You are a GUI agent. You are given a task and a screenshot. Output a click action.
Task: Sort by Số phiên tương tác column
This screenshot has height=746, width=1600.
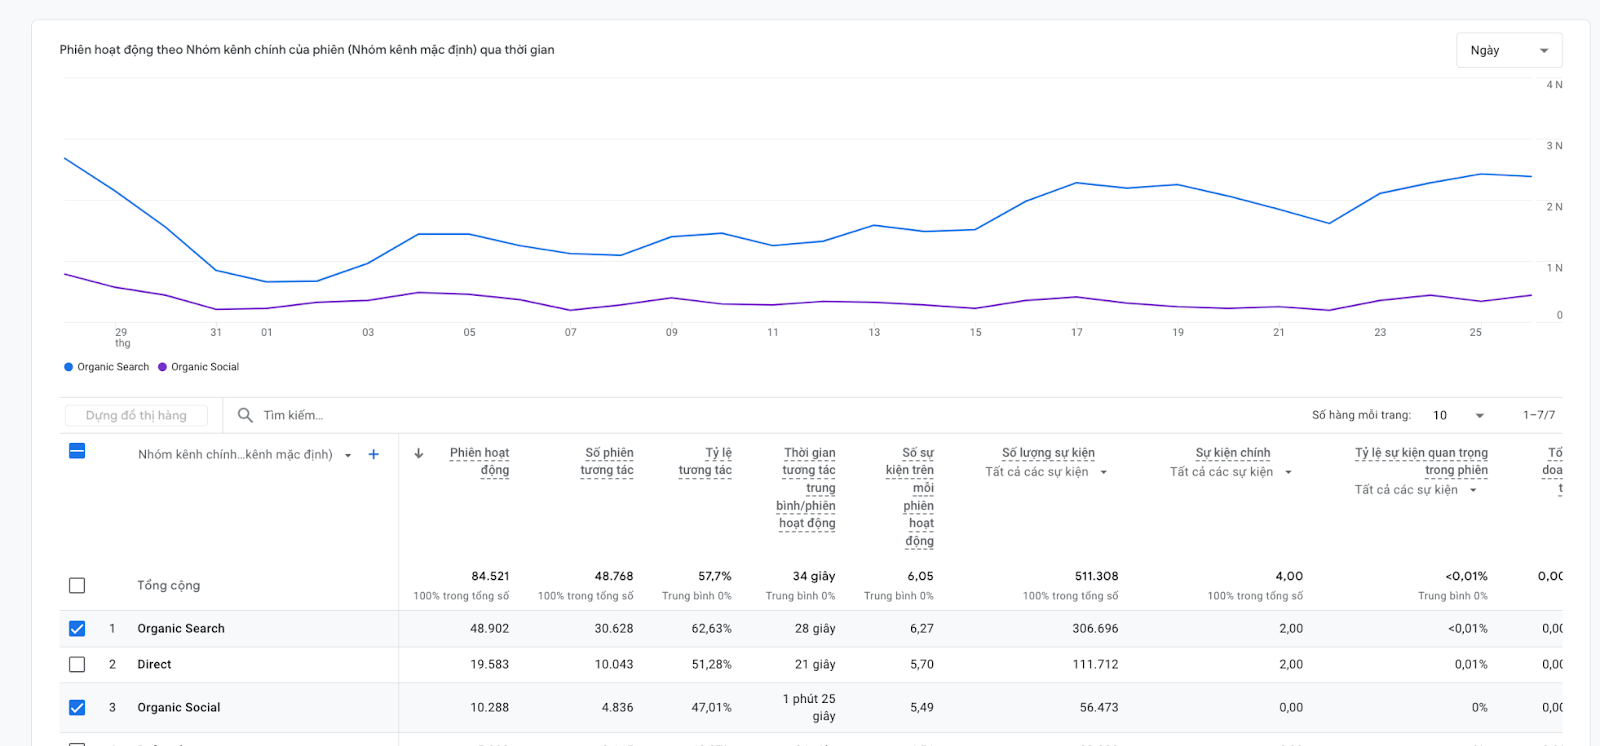click(607, 461)
